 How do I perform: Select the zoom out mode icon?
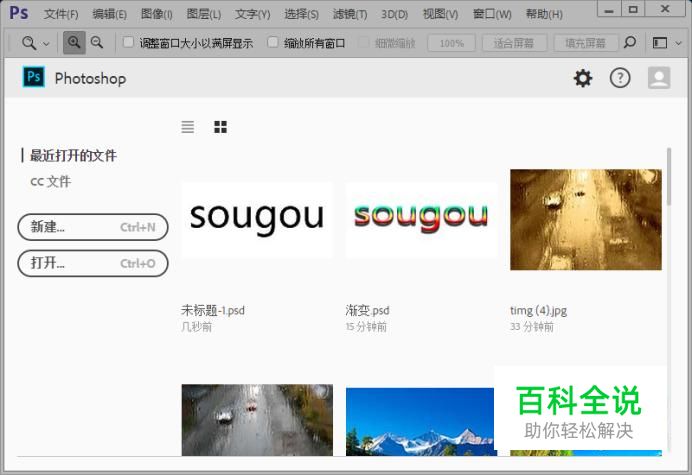coord(97,42)
